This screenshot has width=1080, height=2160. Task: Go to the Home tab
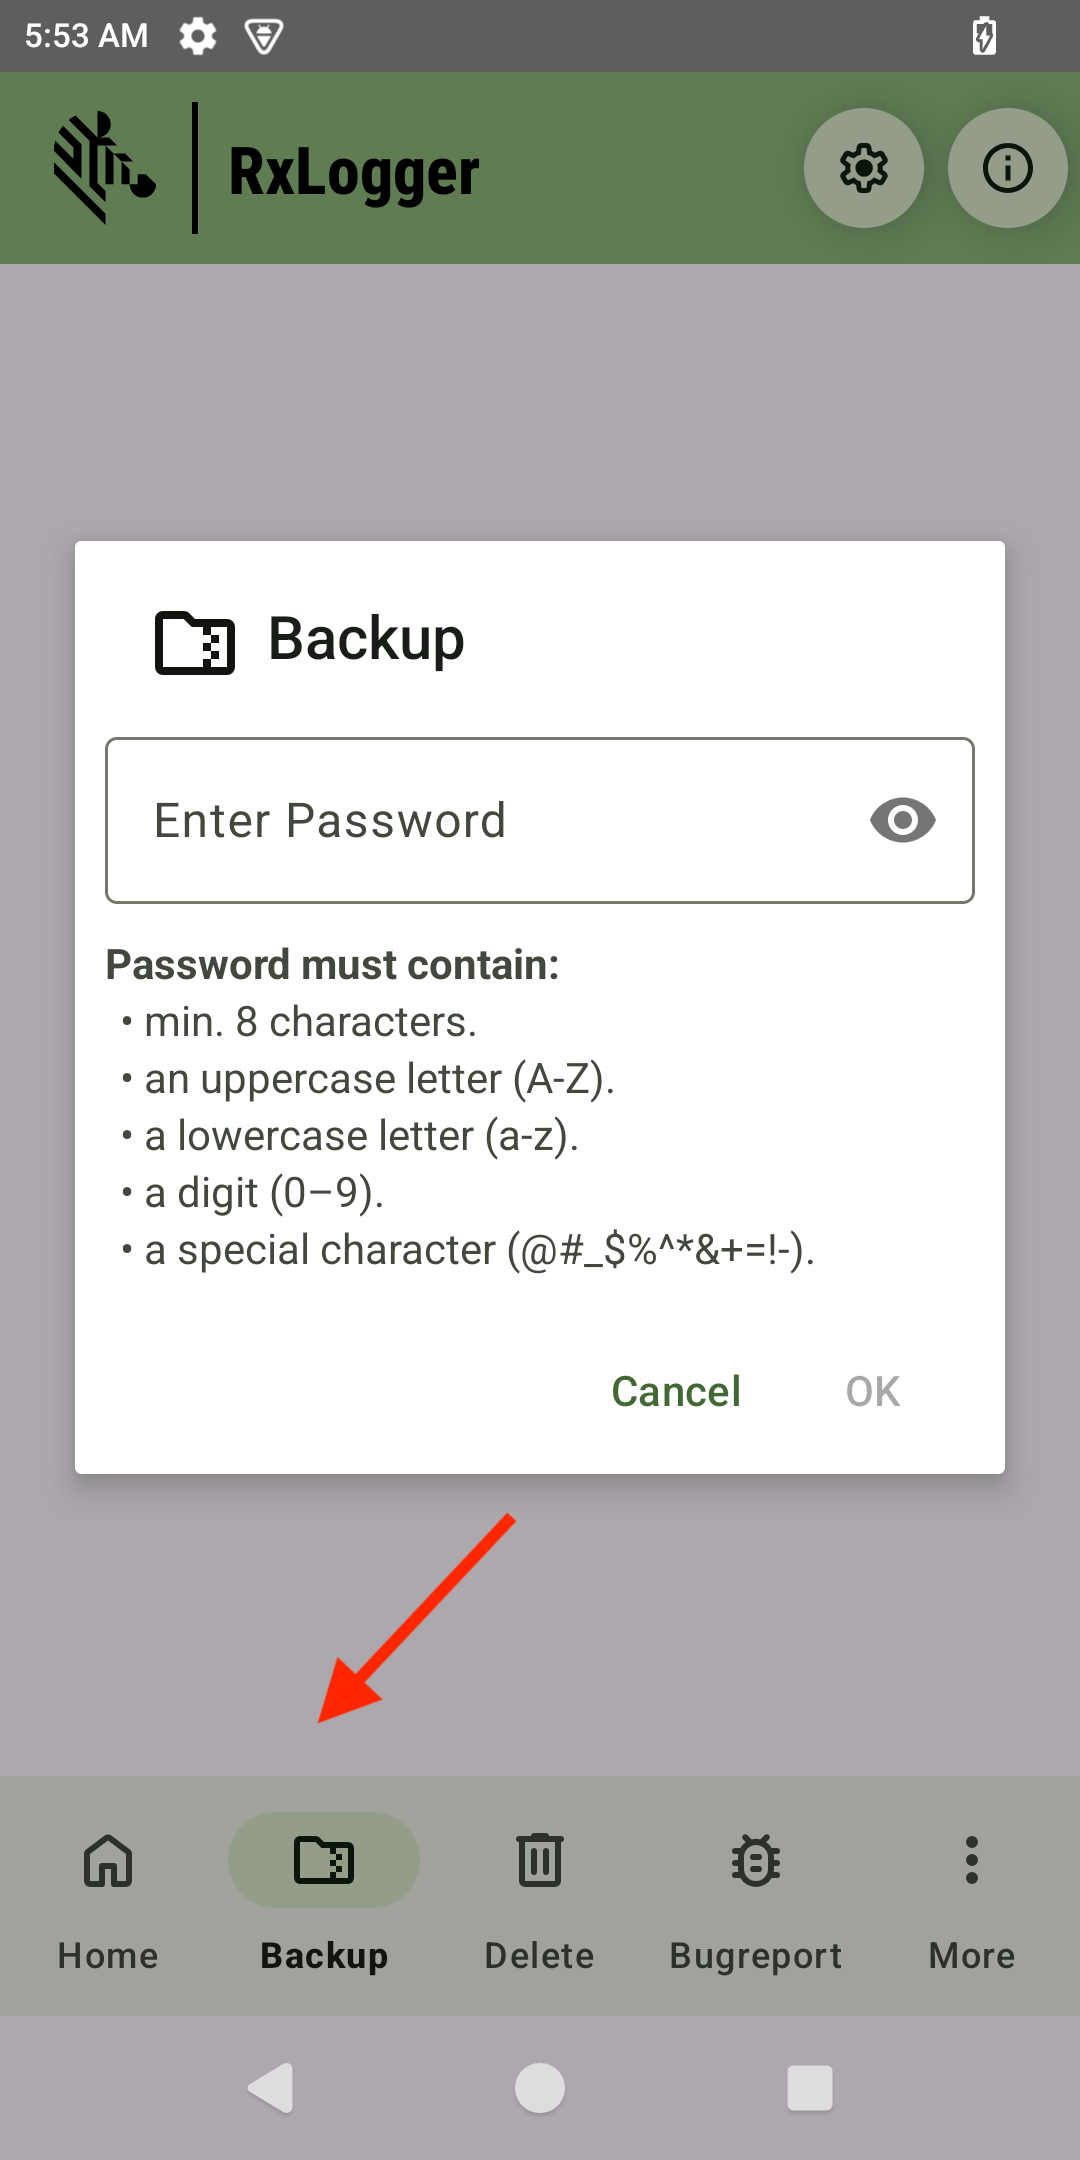point(108,1896)
